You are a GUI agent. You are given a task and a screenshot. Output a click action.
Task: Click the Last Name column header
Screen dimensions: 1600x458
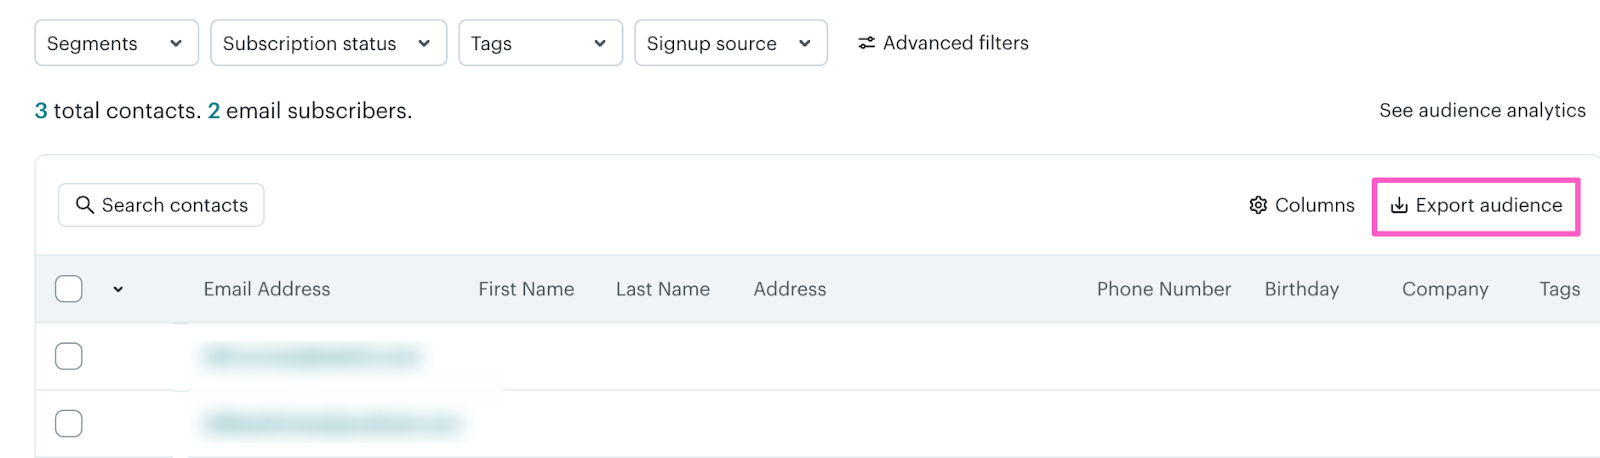(663, 289)
